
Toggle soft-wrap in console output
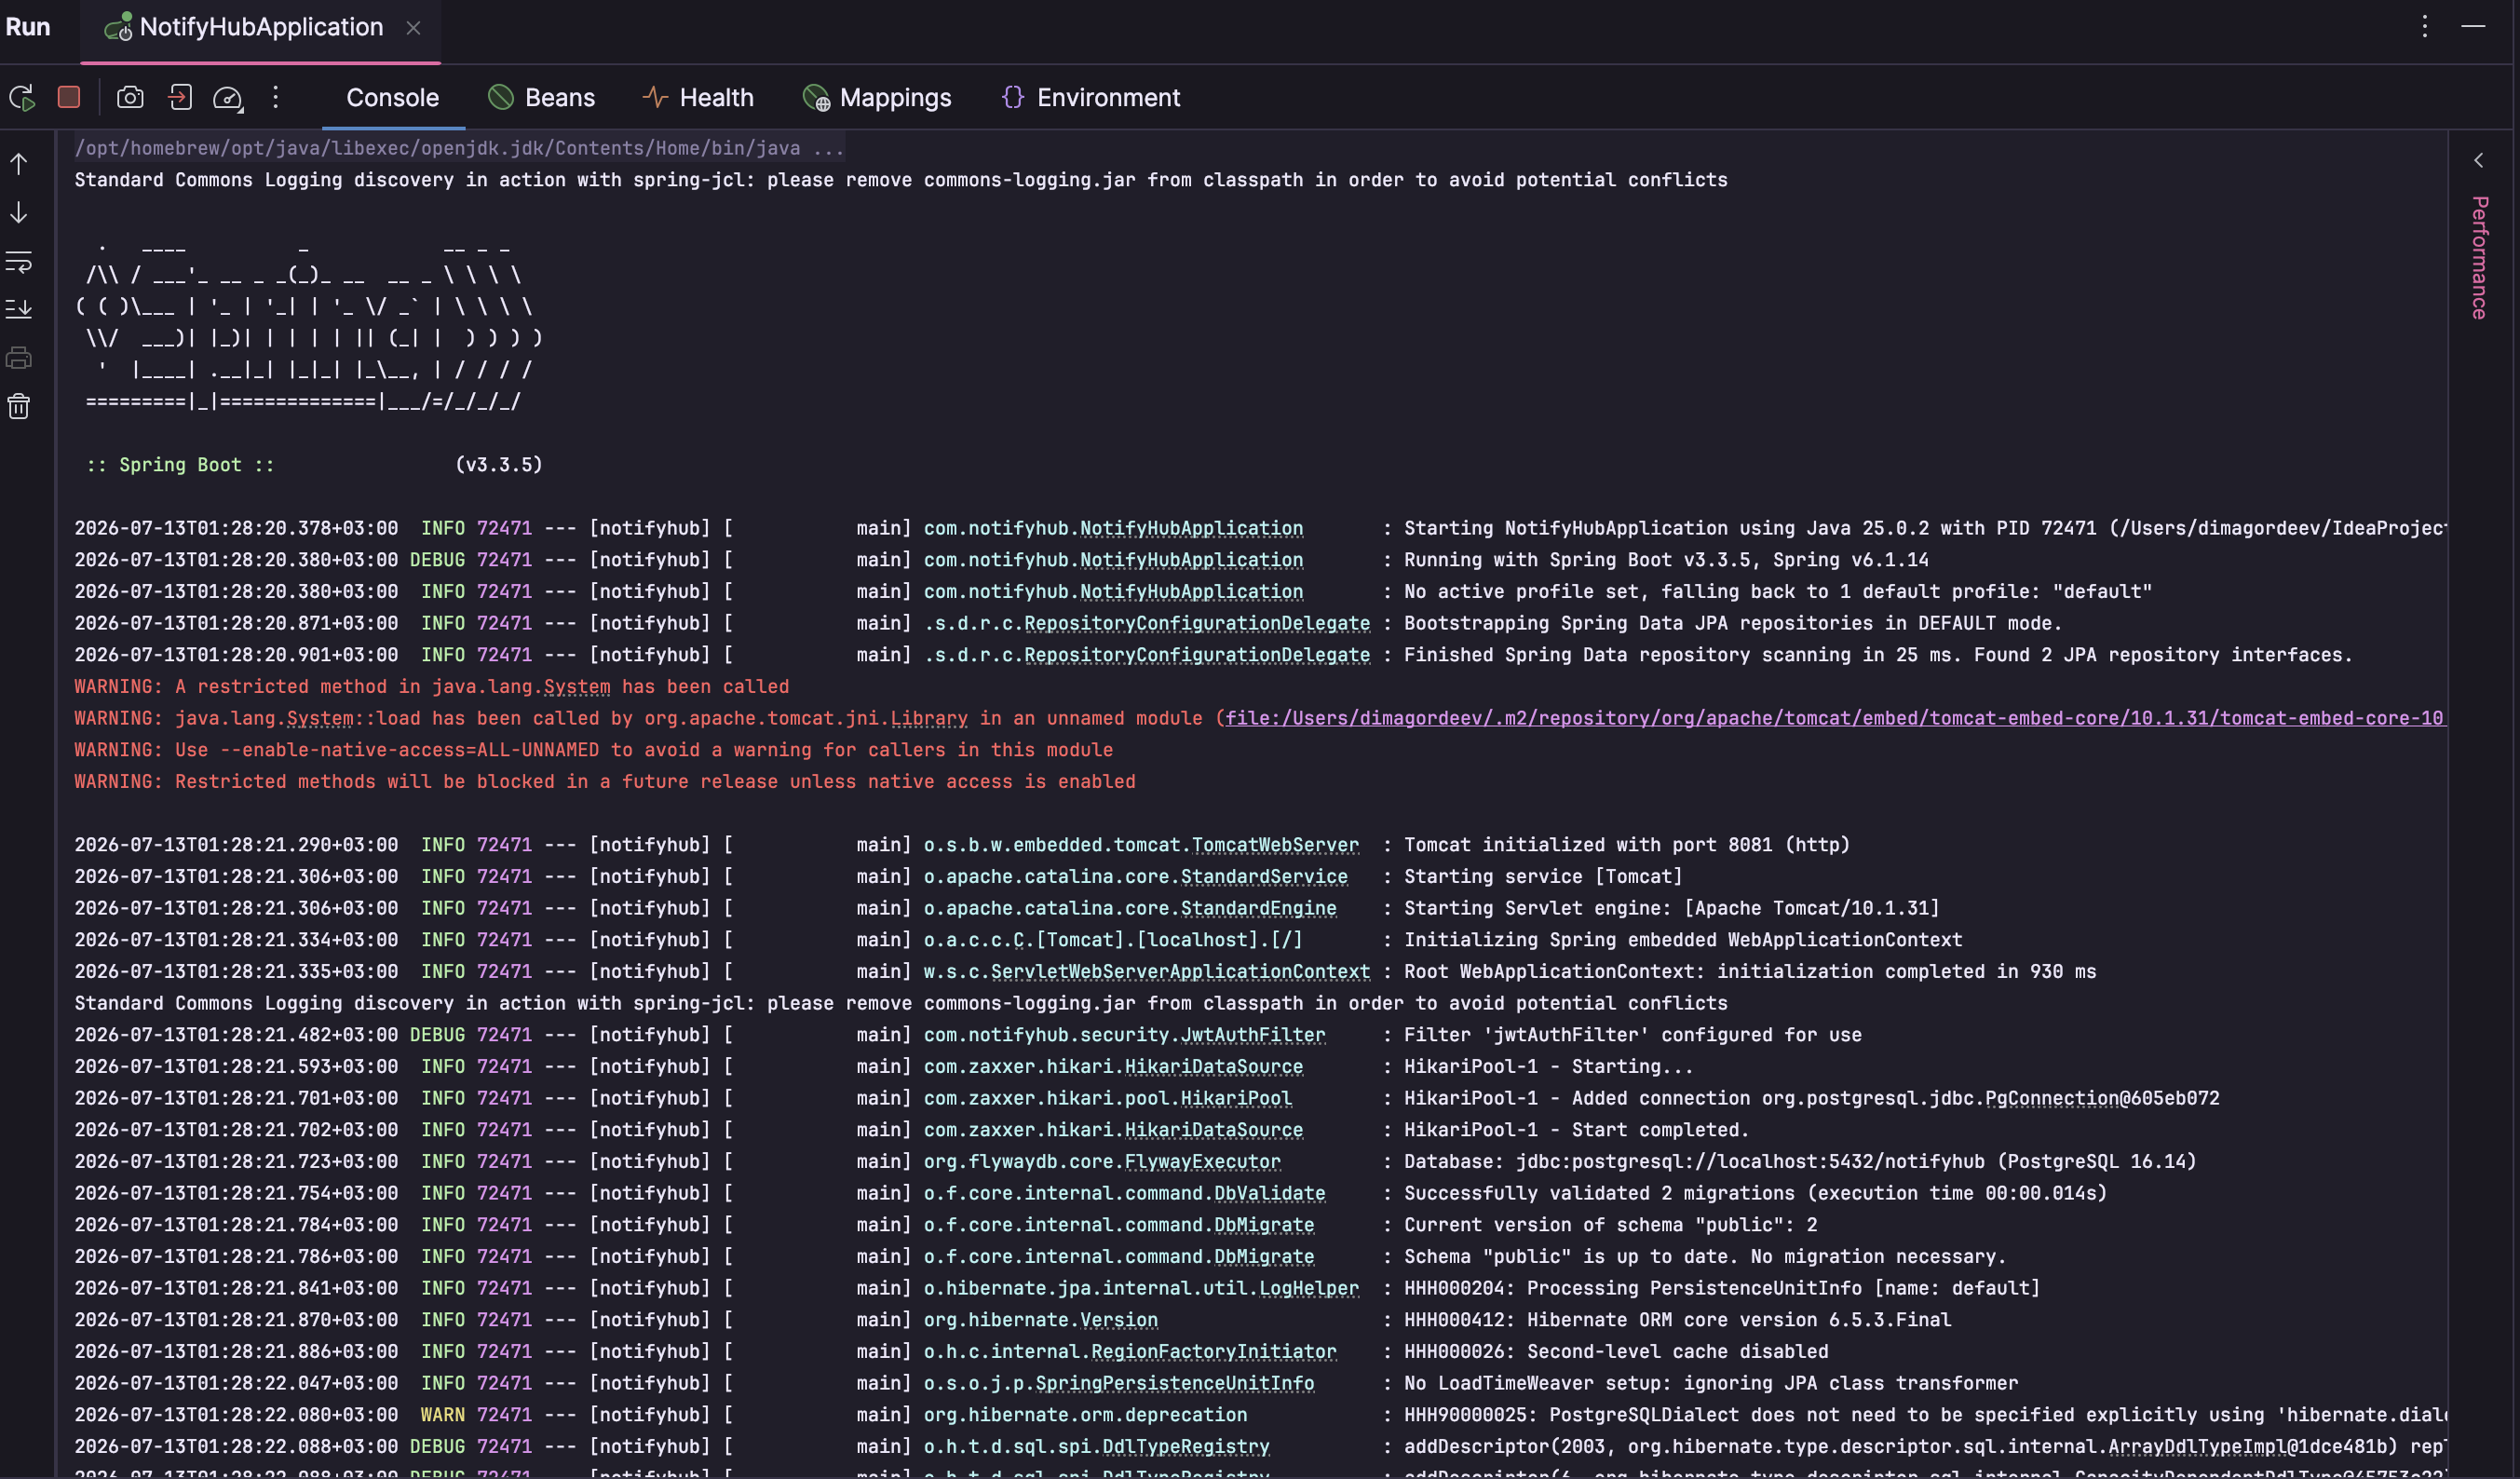click(x=19, y=262)
